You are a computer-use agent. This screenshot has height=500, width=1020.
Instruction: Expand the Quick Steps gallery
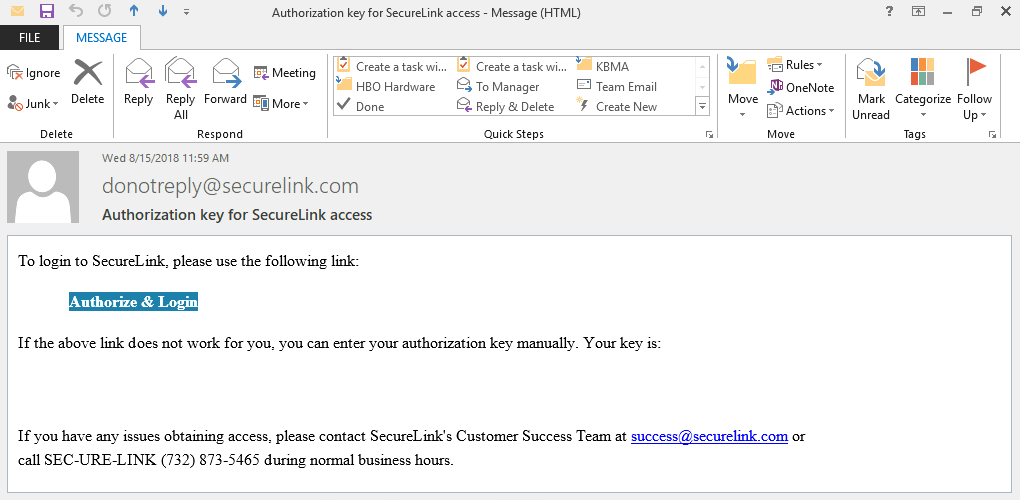click(702, 106)
